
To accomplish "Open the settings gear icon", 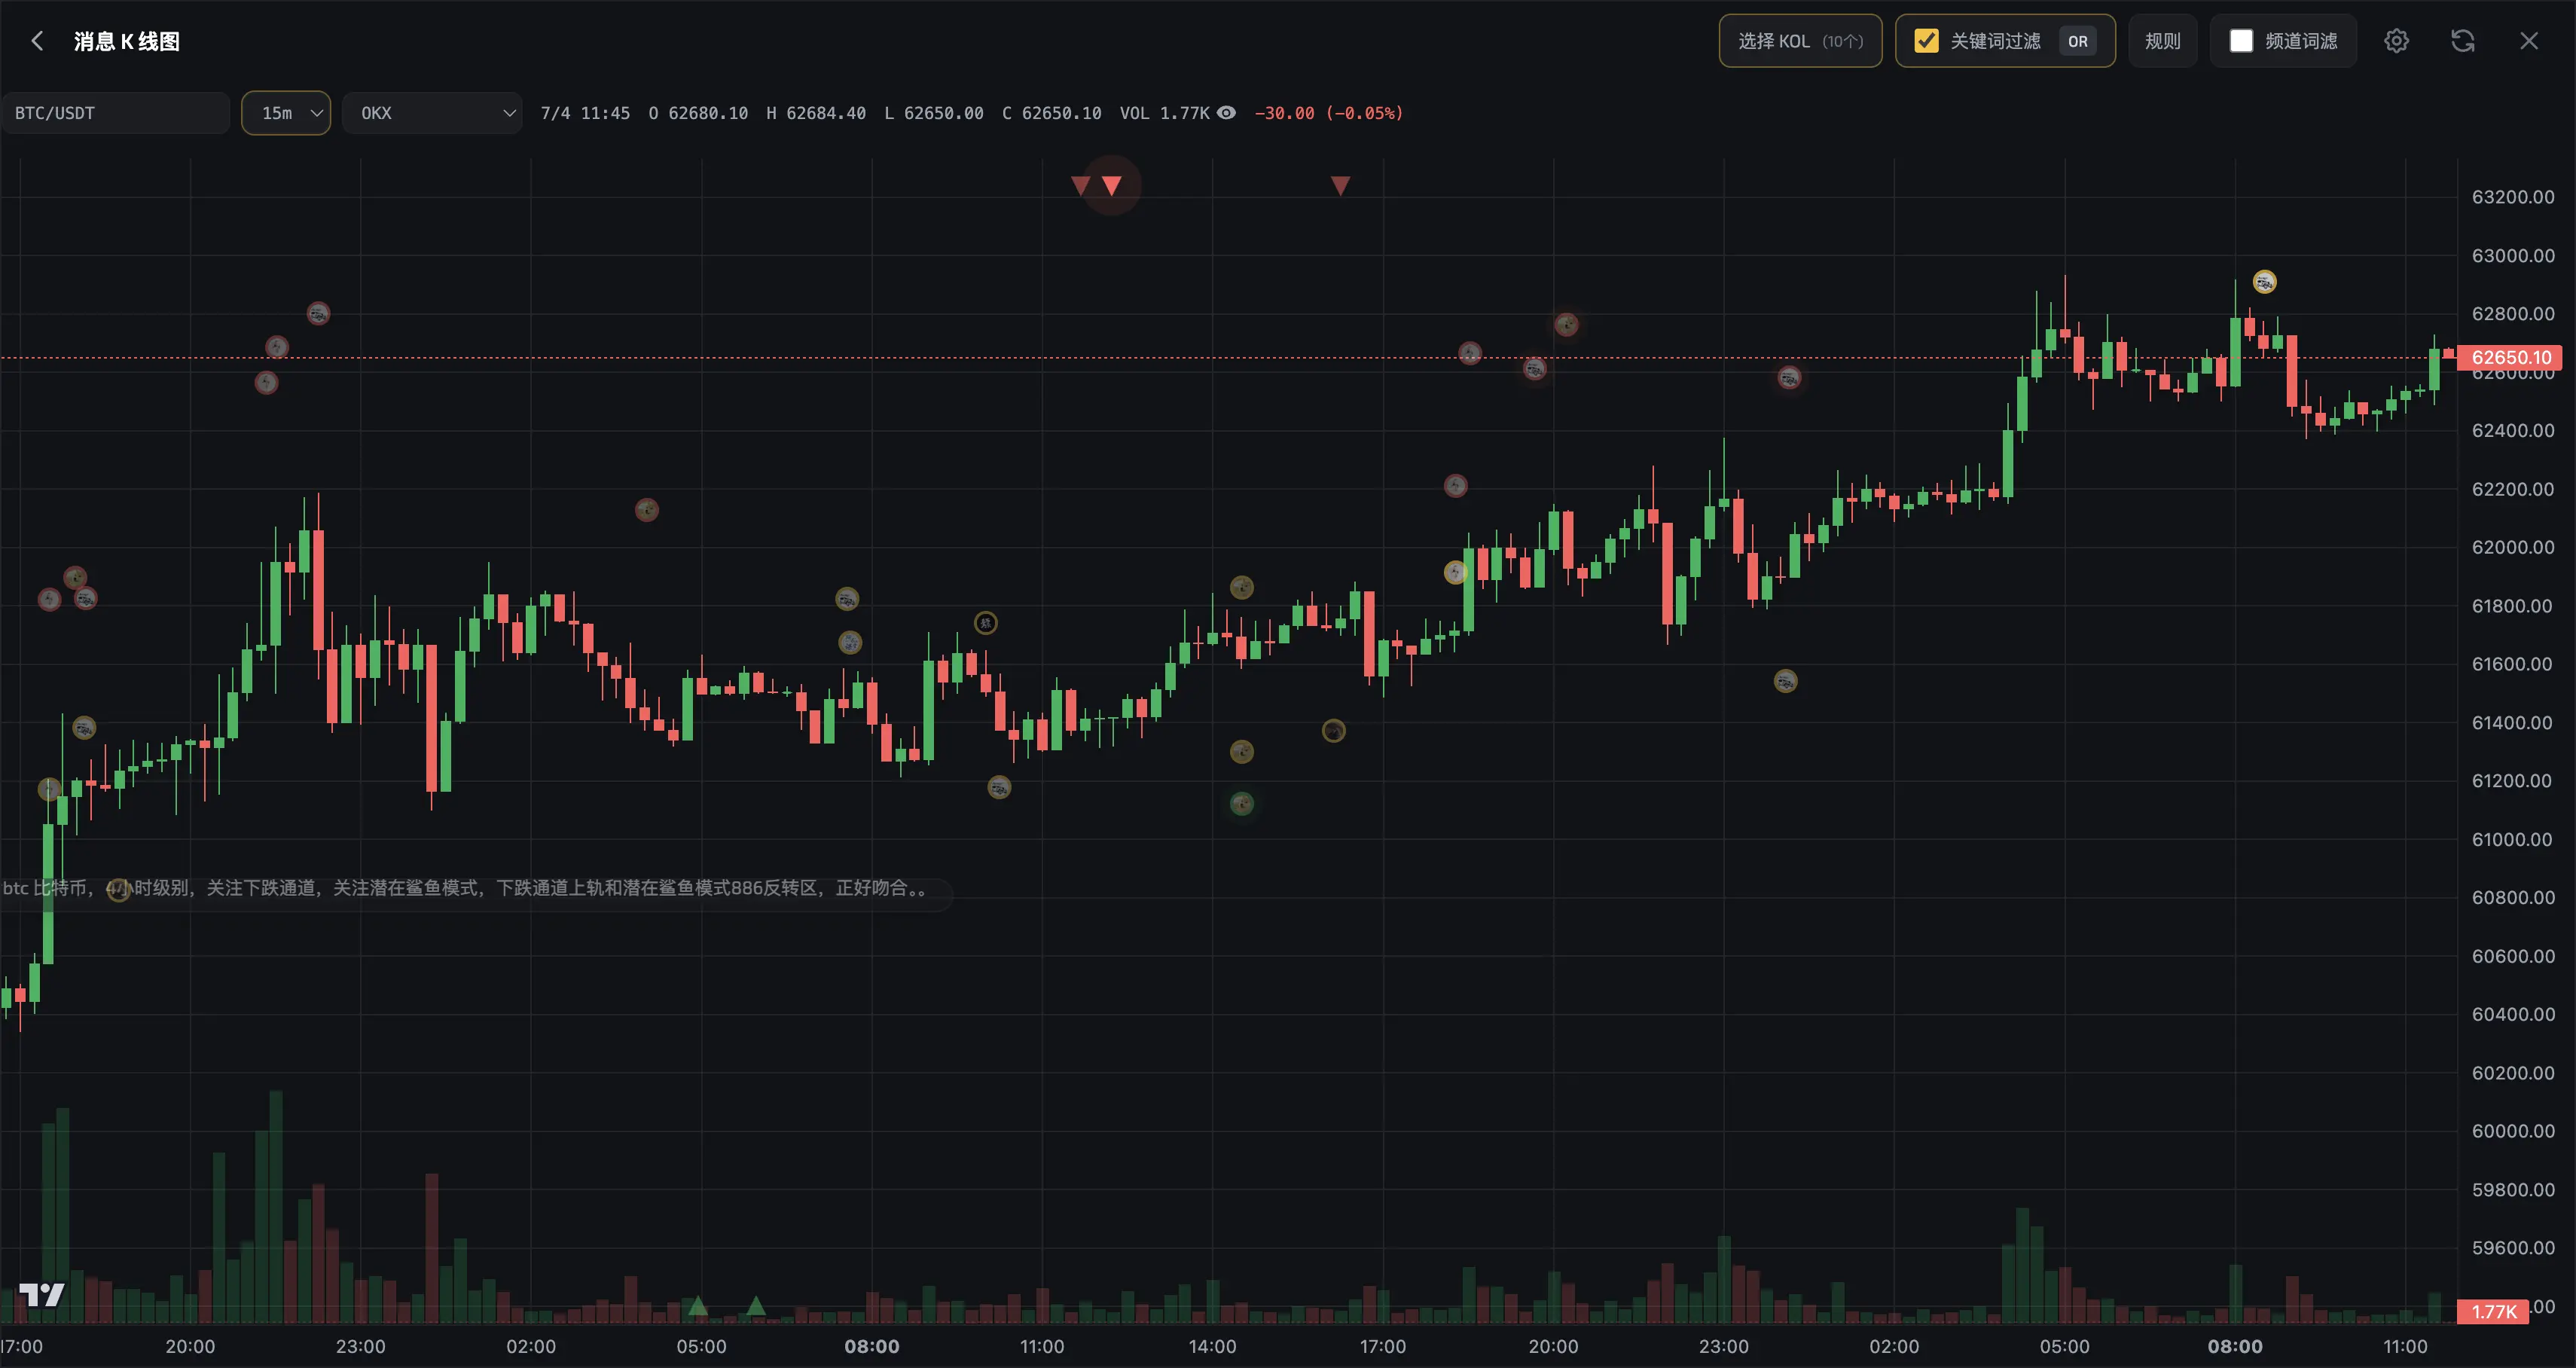I will [2396, 41].
